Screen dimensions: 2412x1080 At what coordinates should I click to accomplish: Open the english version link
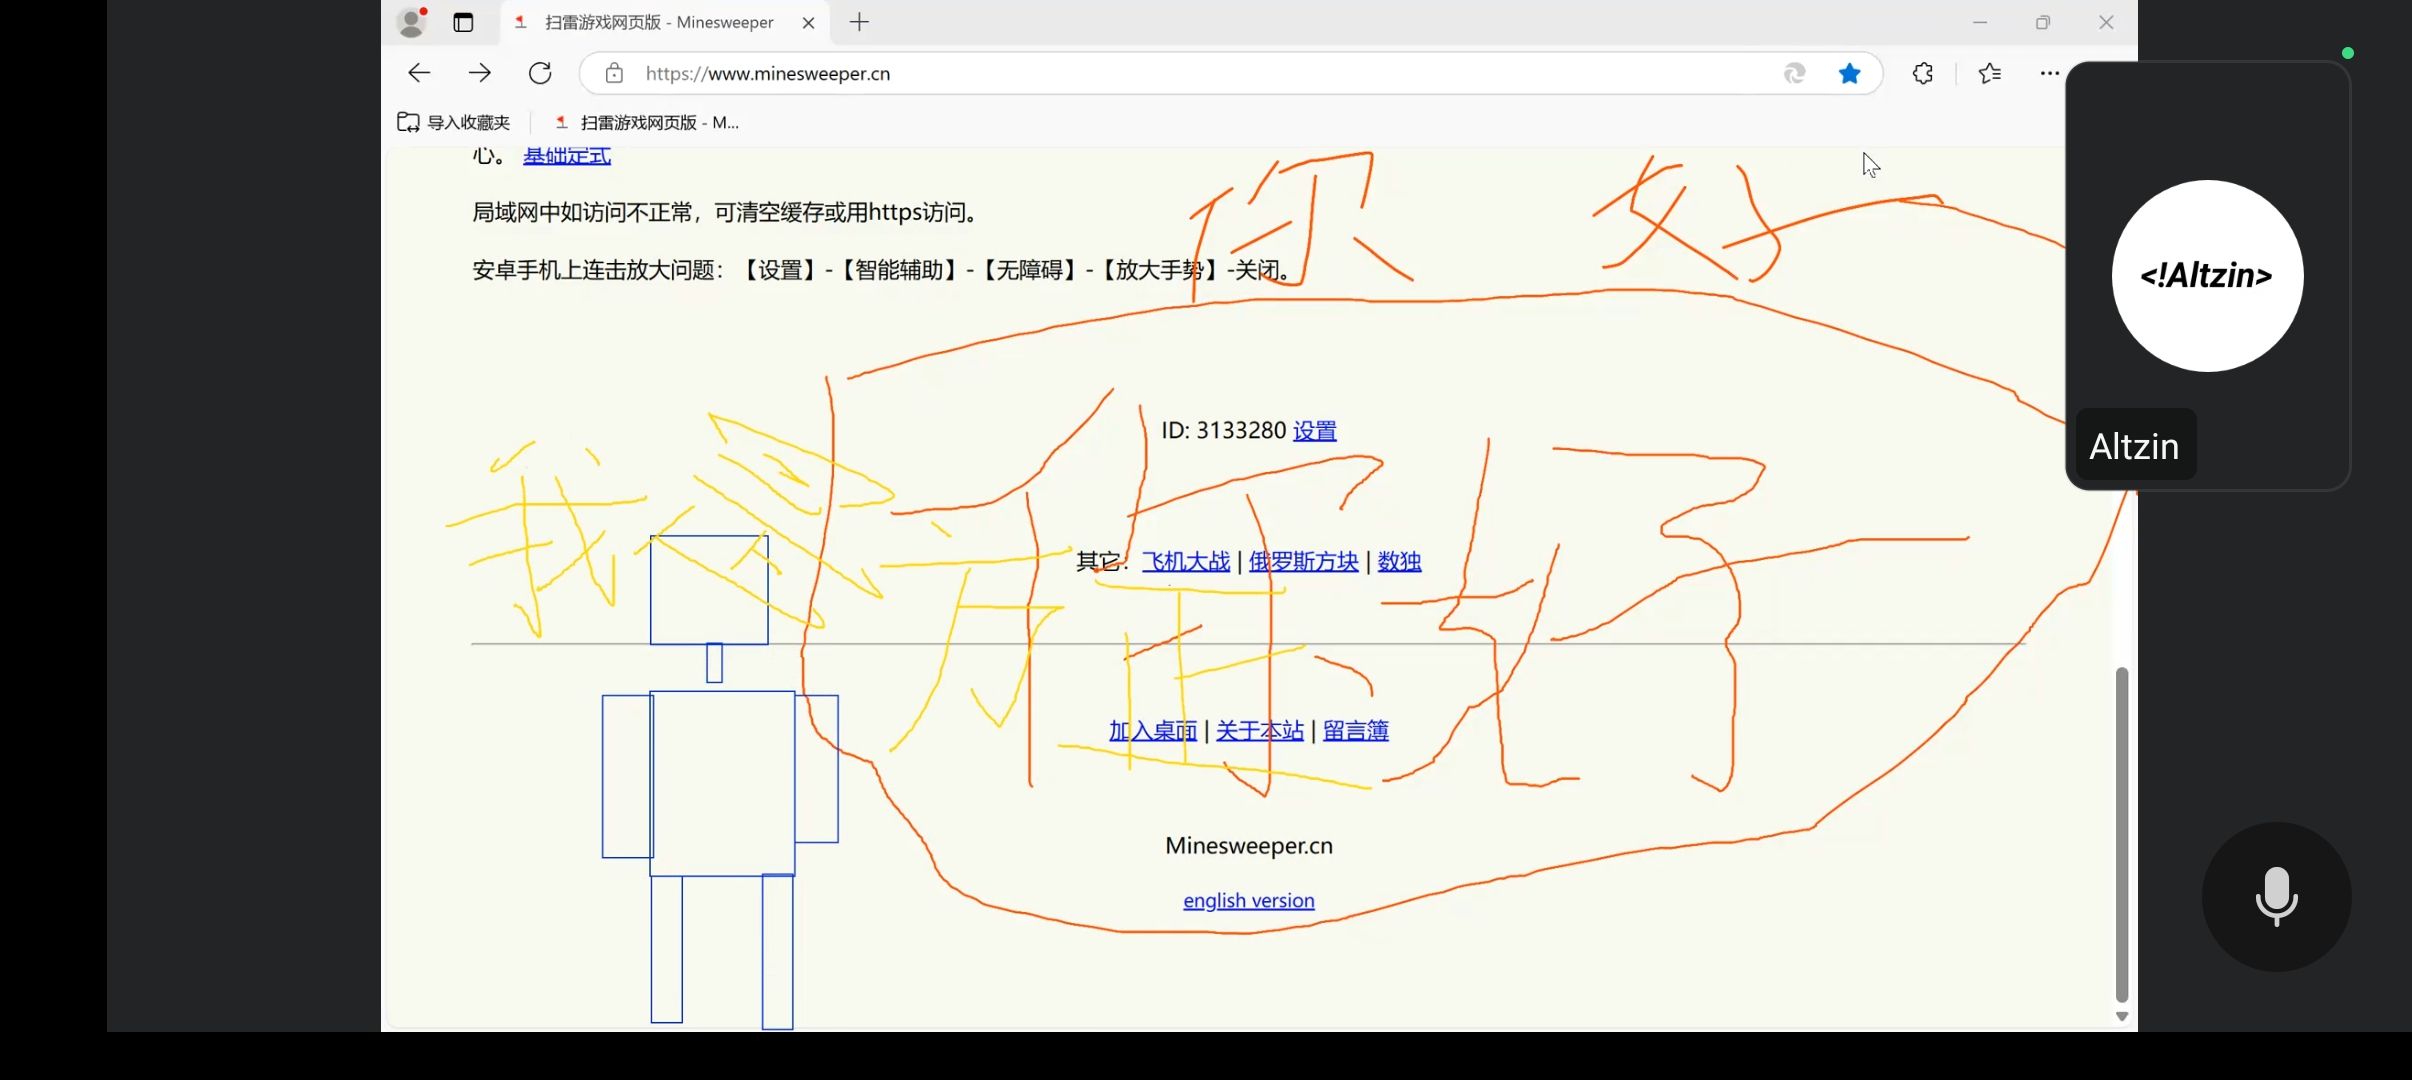(x=1248, y=901)
